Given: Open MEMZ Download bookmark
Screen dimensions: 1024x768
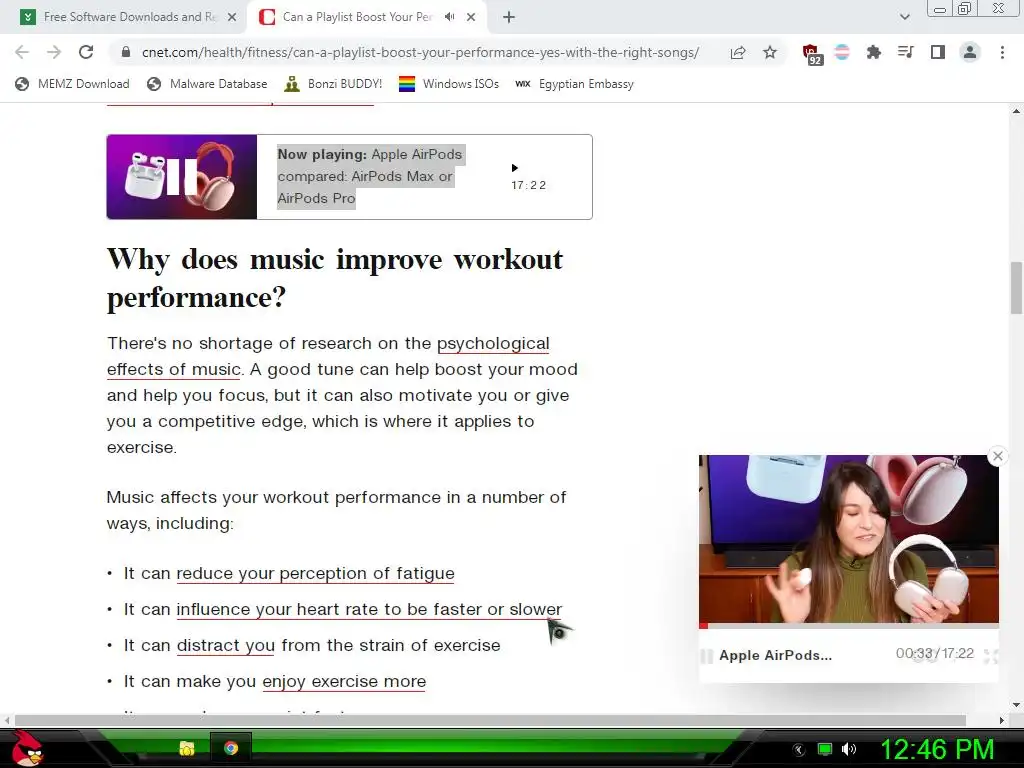Looking at the screenshot, I should pos(72,84).
